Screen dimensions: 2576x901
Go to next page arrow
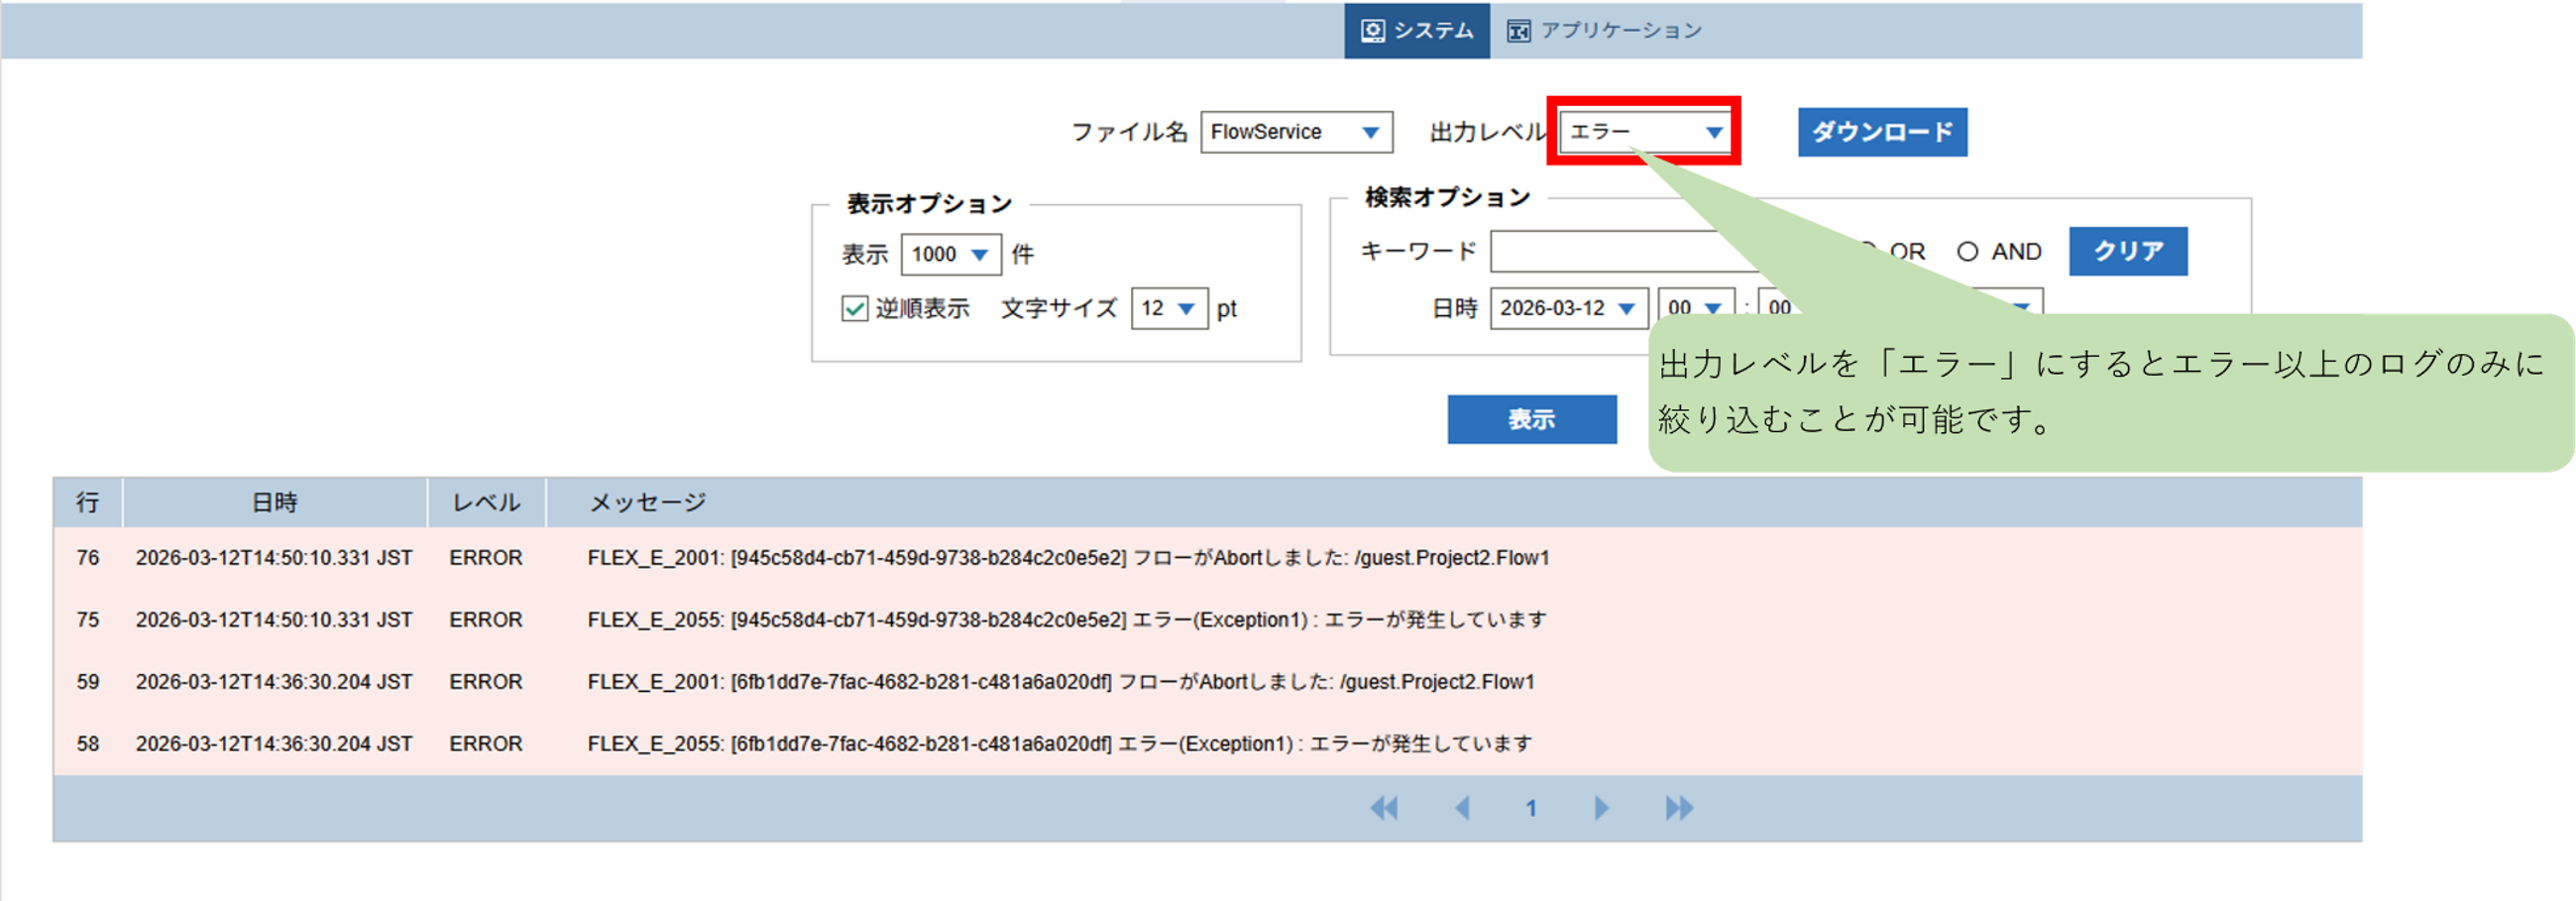coord(1601,808)
